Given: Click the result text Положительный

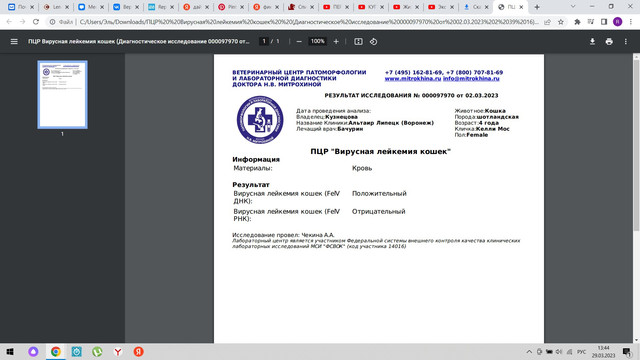Looking at the screenshot, I should point(379,193).
